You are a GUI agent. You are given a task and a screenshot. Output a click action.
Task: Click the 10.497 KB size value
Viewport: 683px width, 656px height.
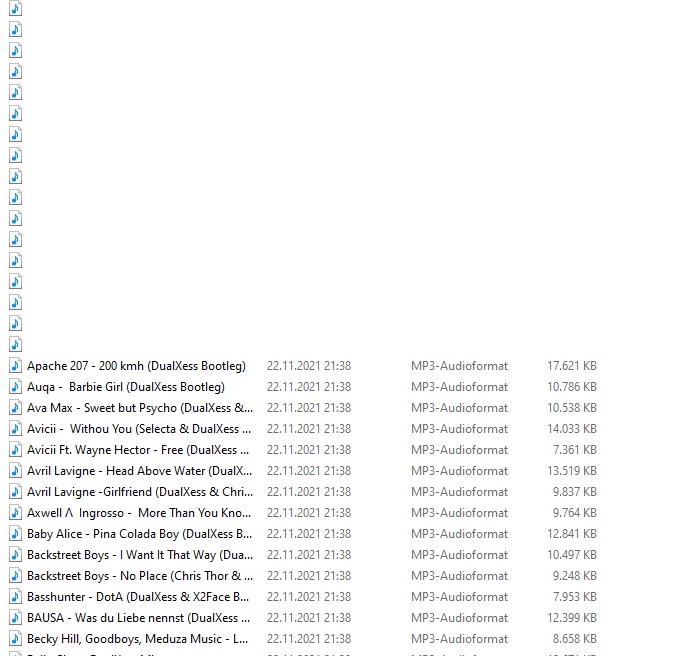(572, 555)
